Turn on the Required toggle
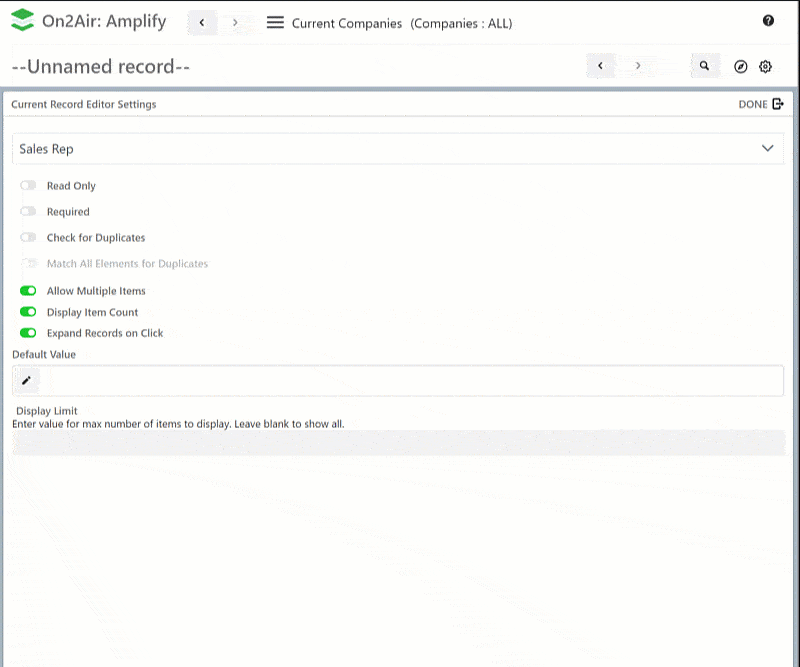Viewport: 800px width, 667px height. pos(28,212)
